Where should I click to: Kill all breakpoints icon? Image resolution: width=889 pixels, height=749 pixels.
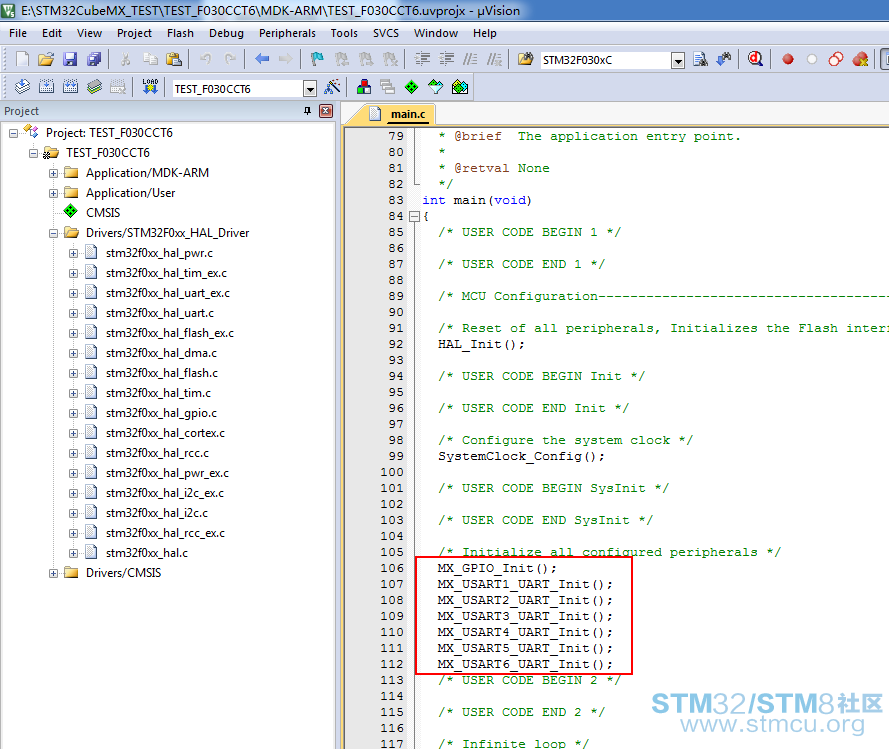(860, 59)
